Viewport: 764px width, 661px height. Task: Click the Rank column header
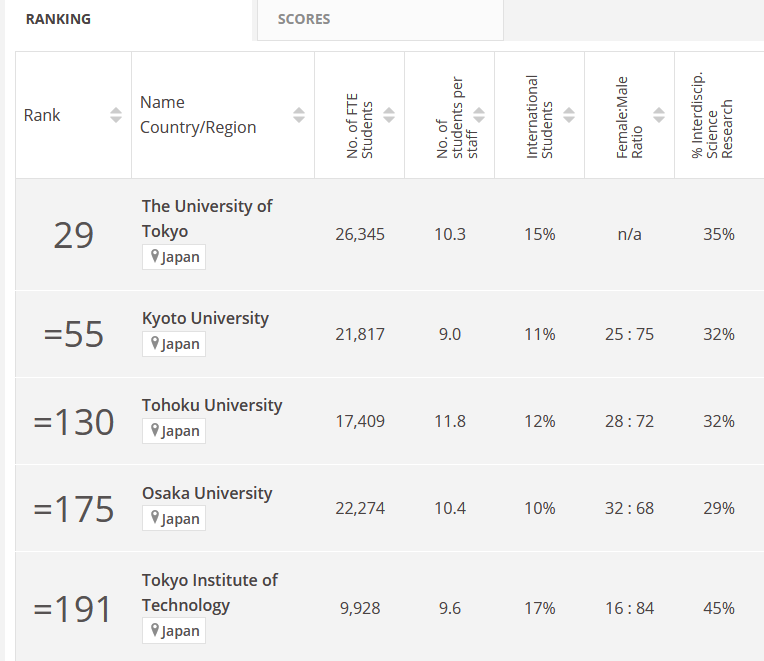tap(74, 115)
